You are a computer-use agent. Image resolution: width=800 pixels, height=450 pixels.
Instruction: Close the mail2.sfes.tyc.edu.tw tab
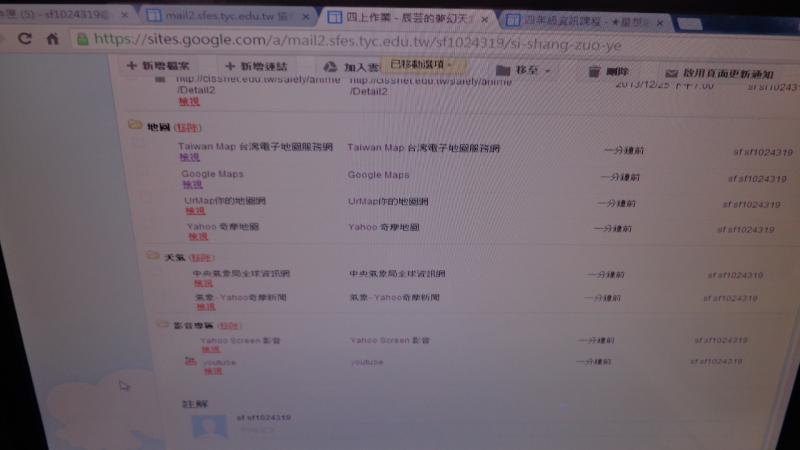click(x=306, y=17)
